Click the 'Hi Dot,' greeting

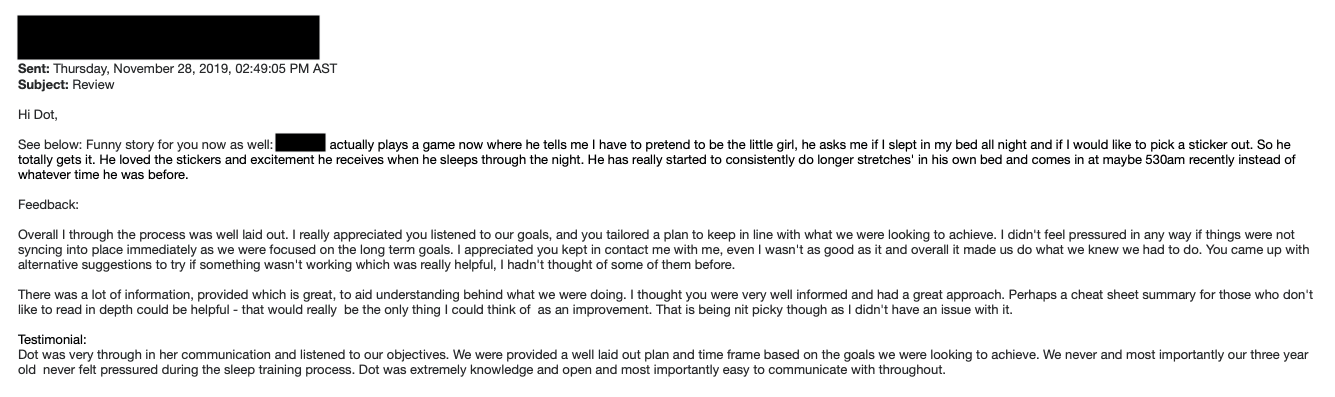(x=38, y=115)
